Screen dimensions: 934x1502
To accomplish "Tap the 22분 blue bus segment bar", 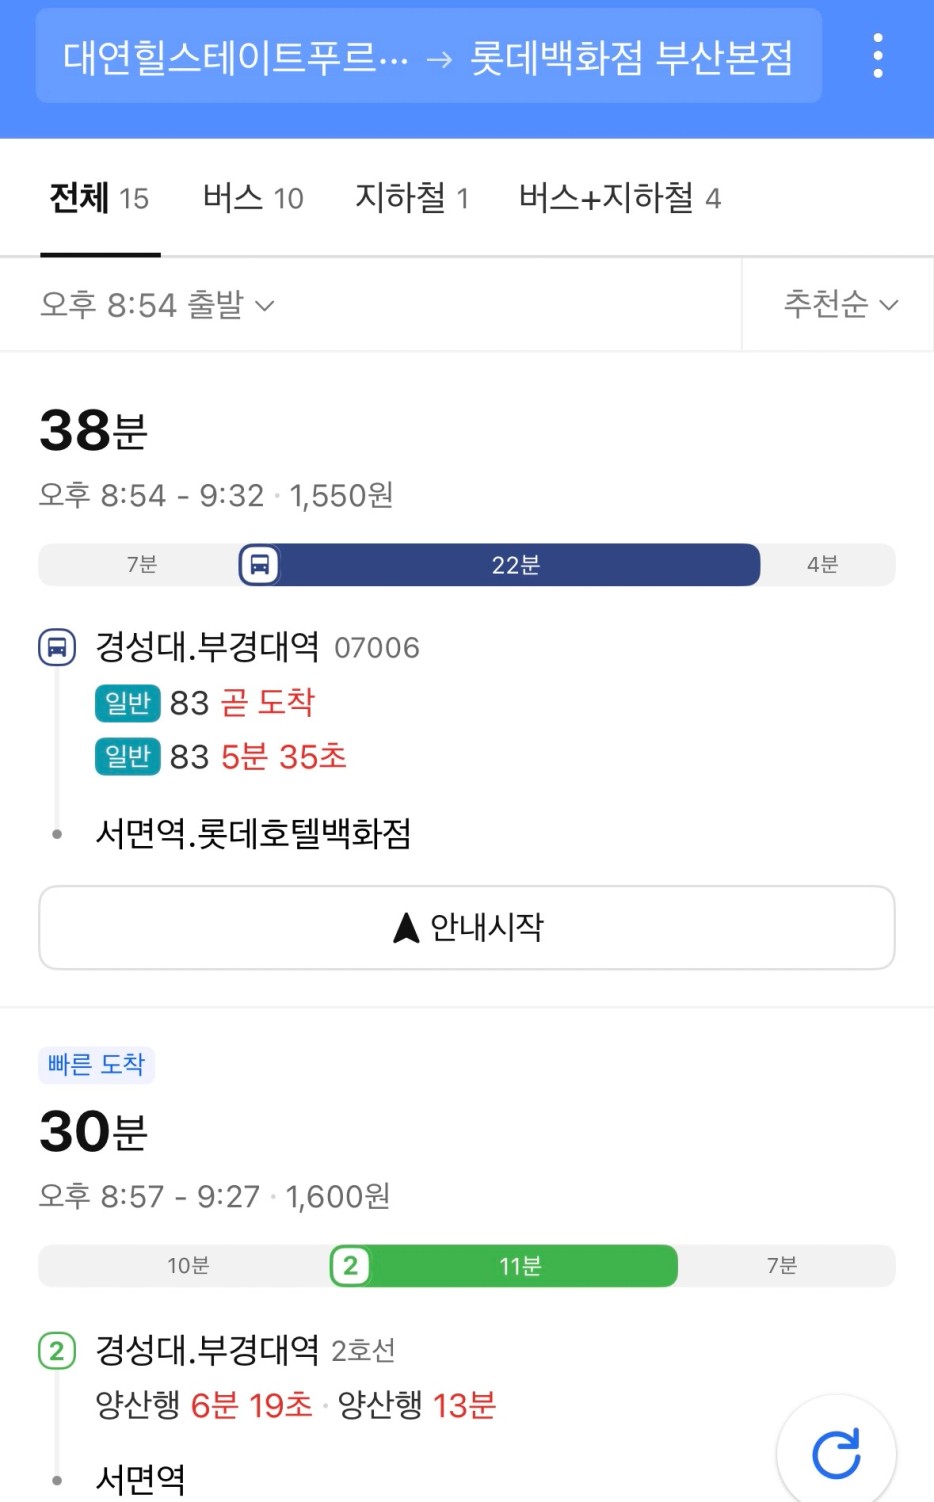I will (x=500, y=565).
